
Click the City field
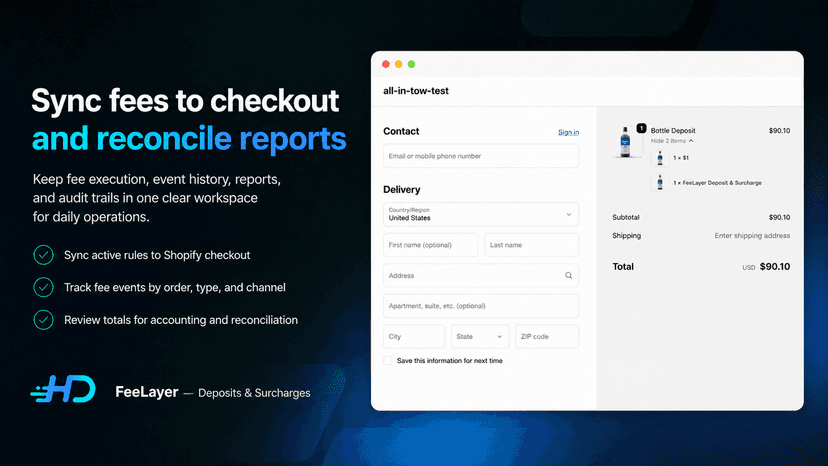(414, 337)
